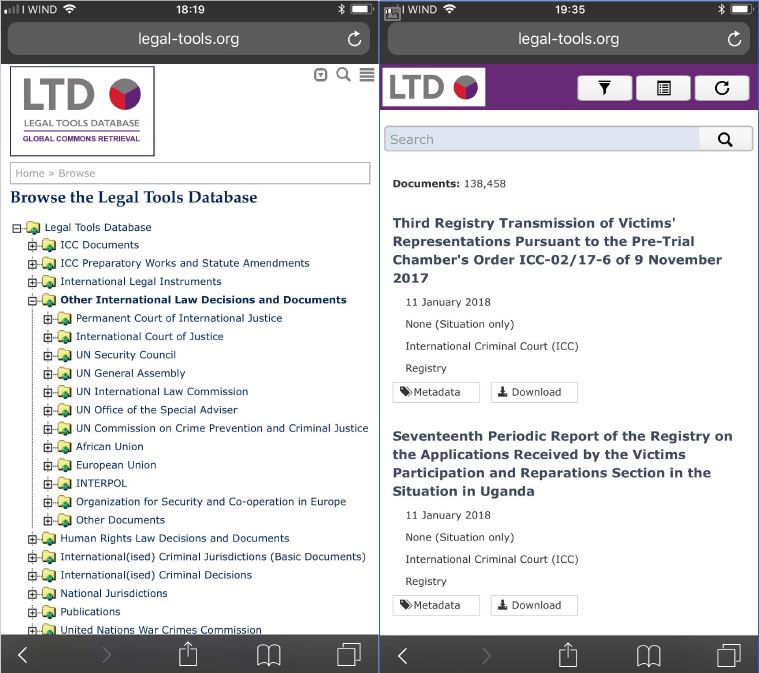The width and height of the screenshot is (759, 673).
Task: Open the dropdown box icon beside the magnifier
Action: 320,75
